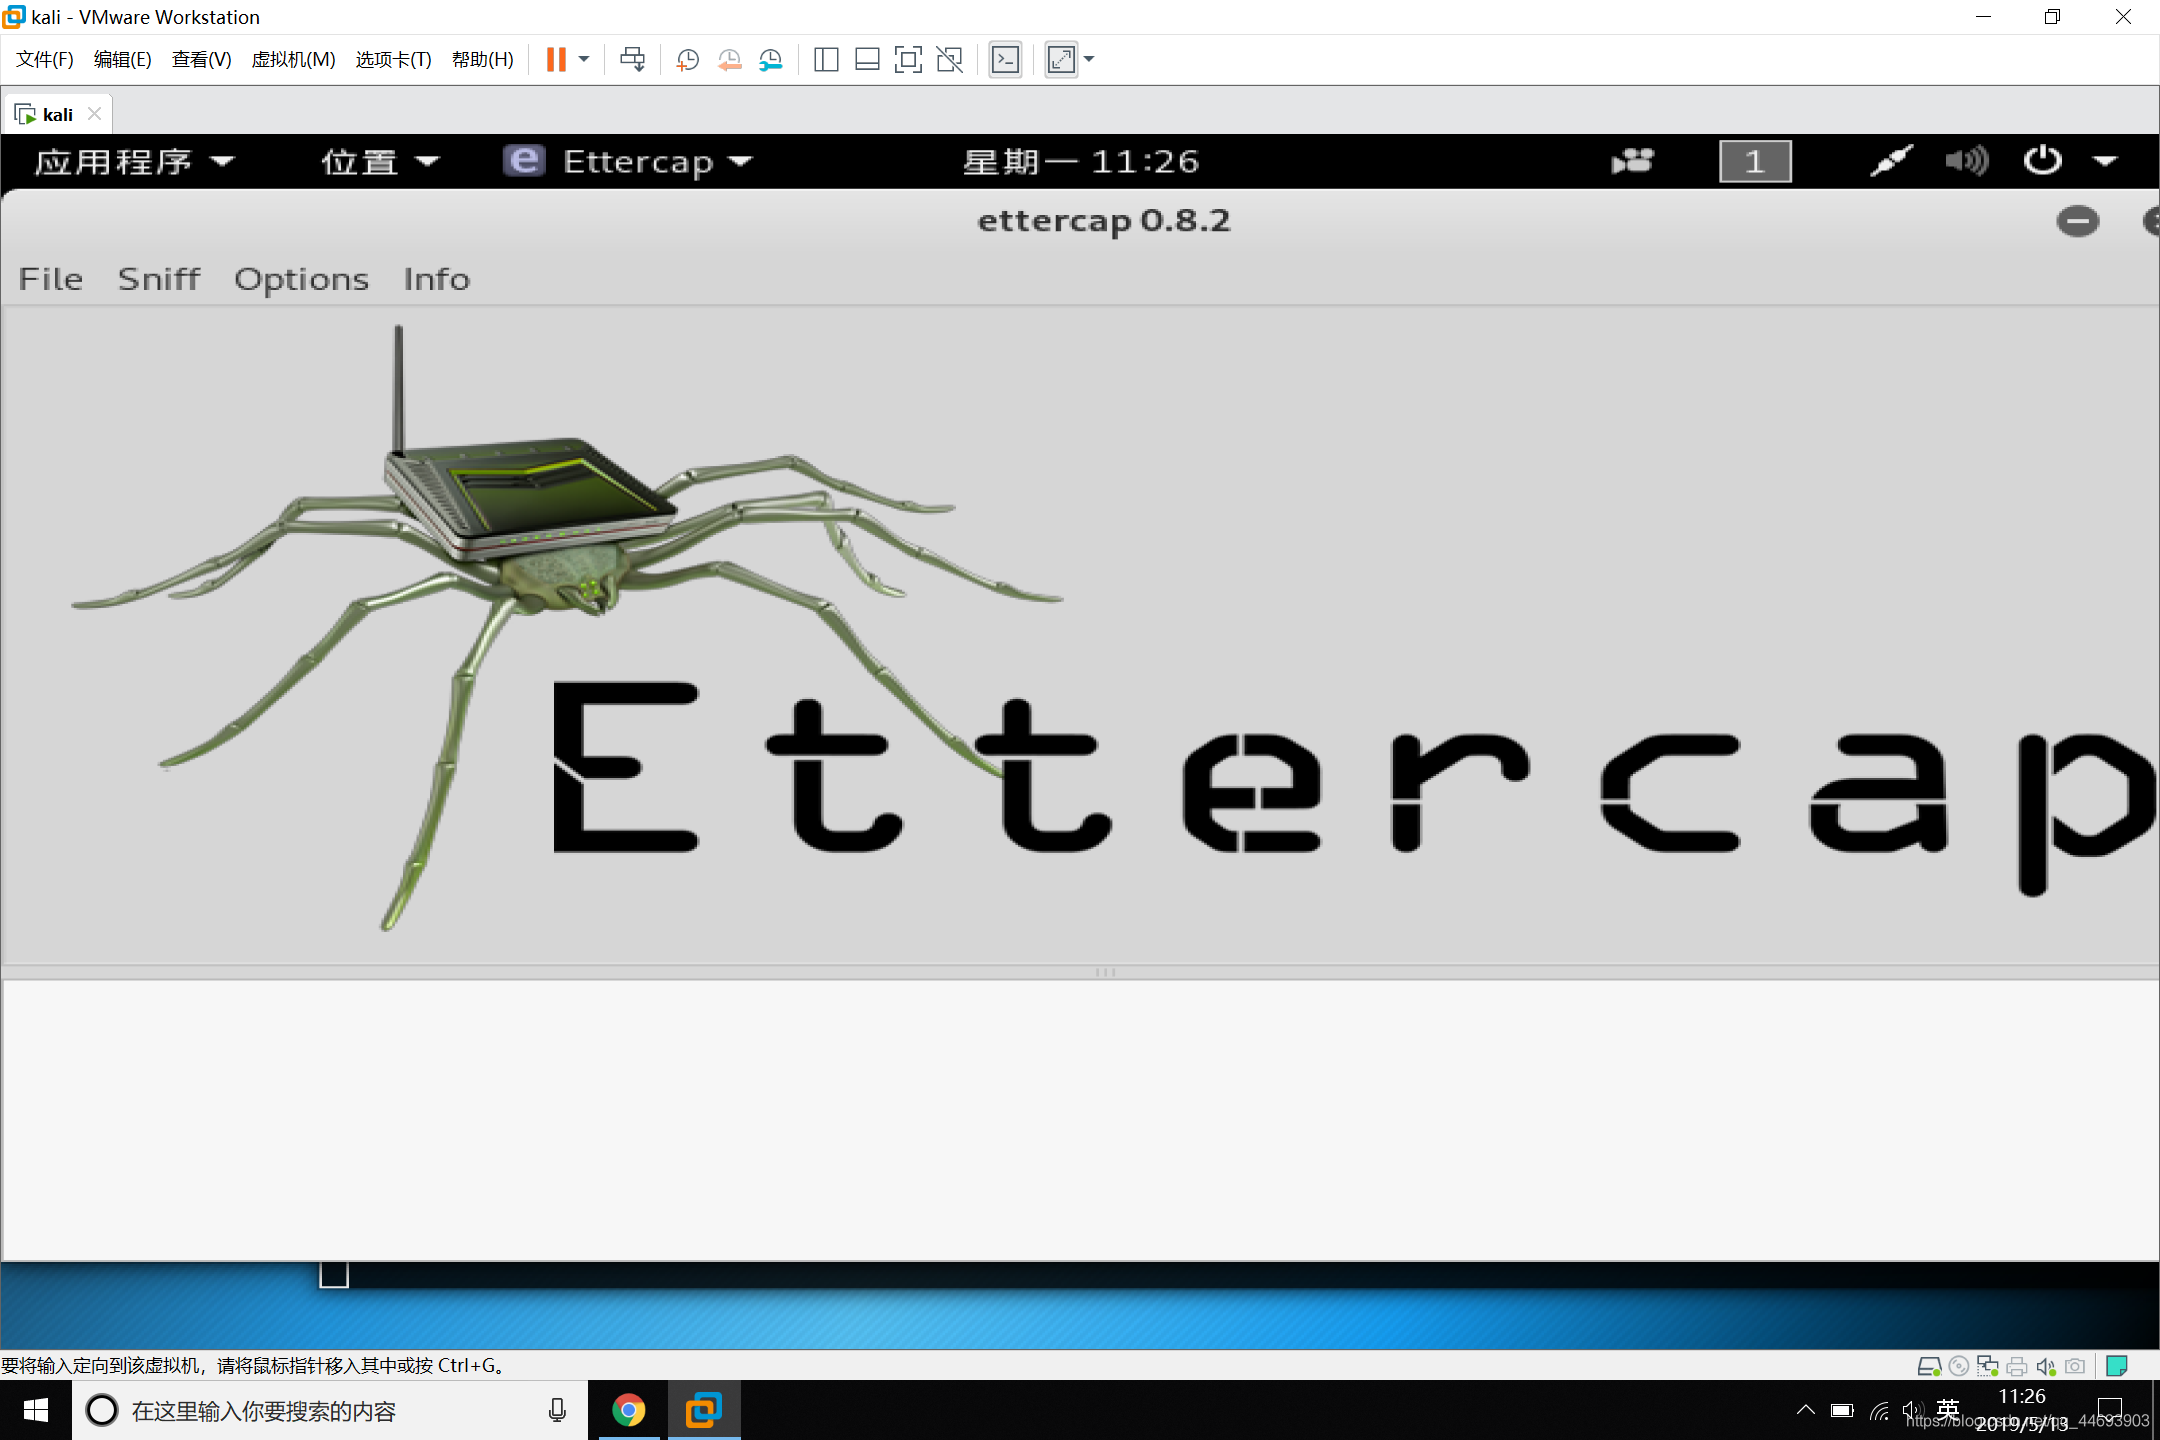Open the ettercap File menu
Image resolution: width=2160 pixels, height=1440 pixels.
[51, 279]
